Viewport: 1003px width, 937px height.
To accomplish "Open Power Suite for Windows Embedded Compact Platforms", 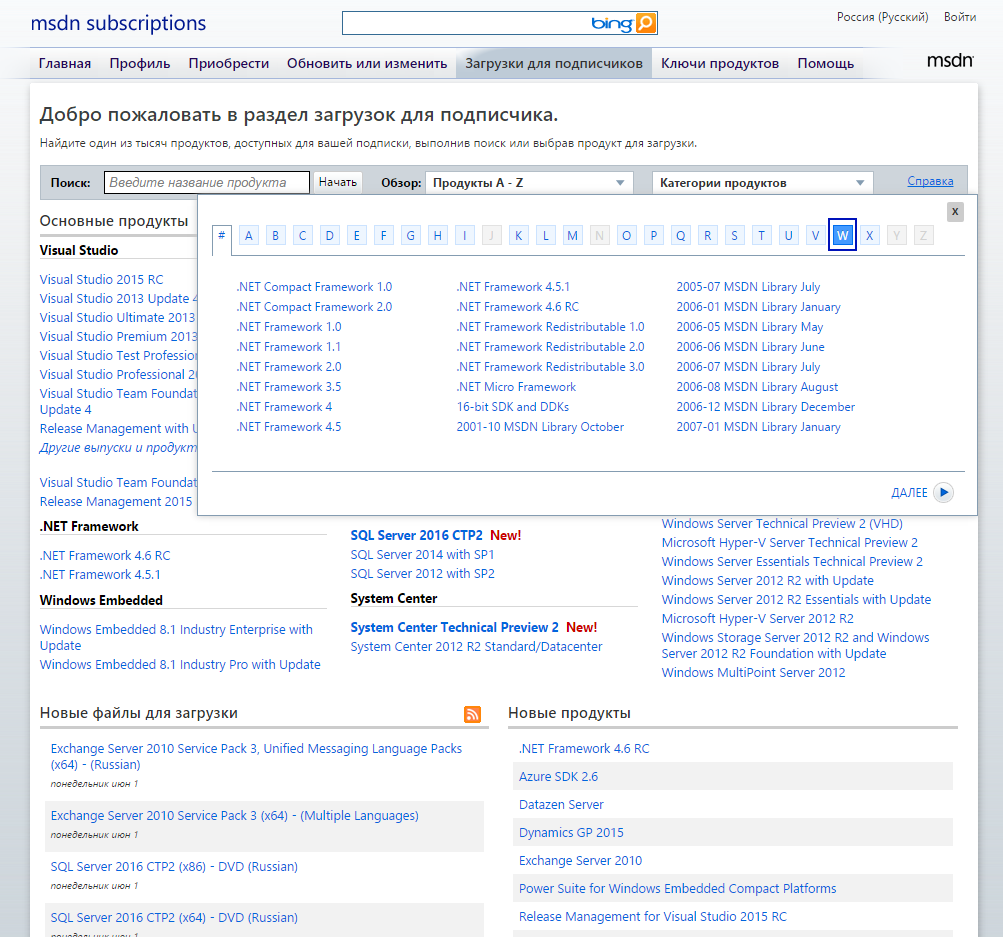I will coord(677,888).
